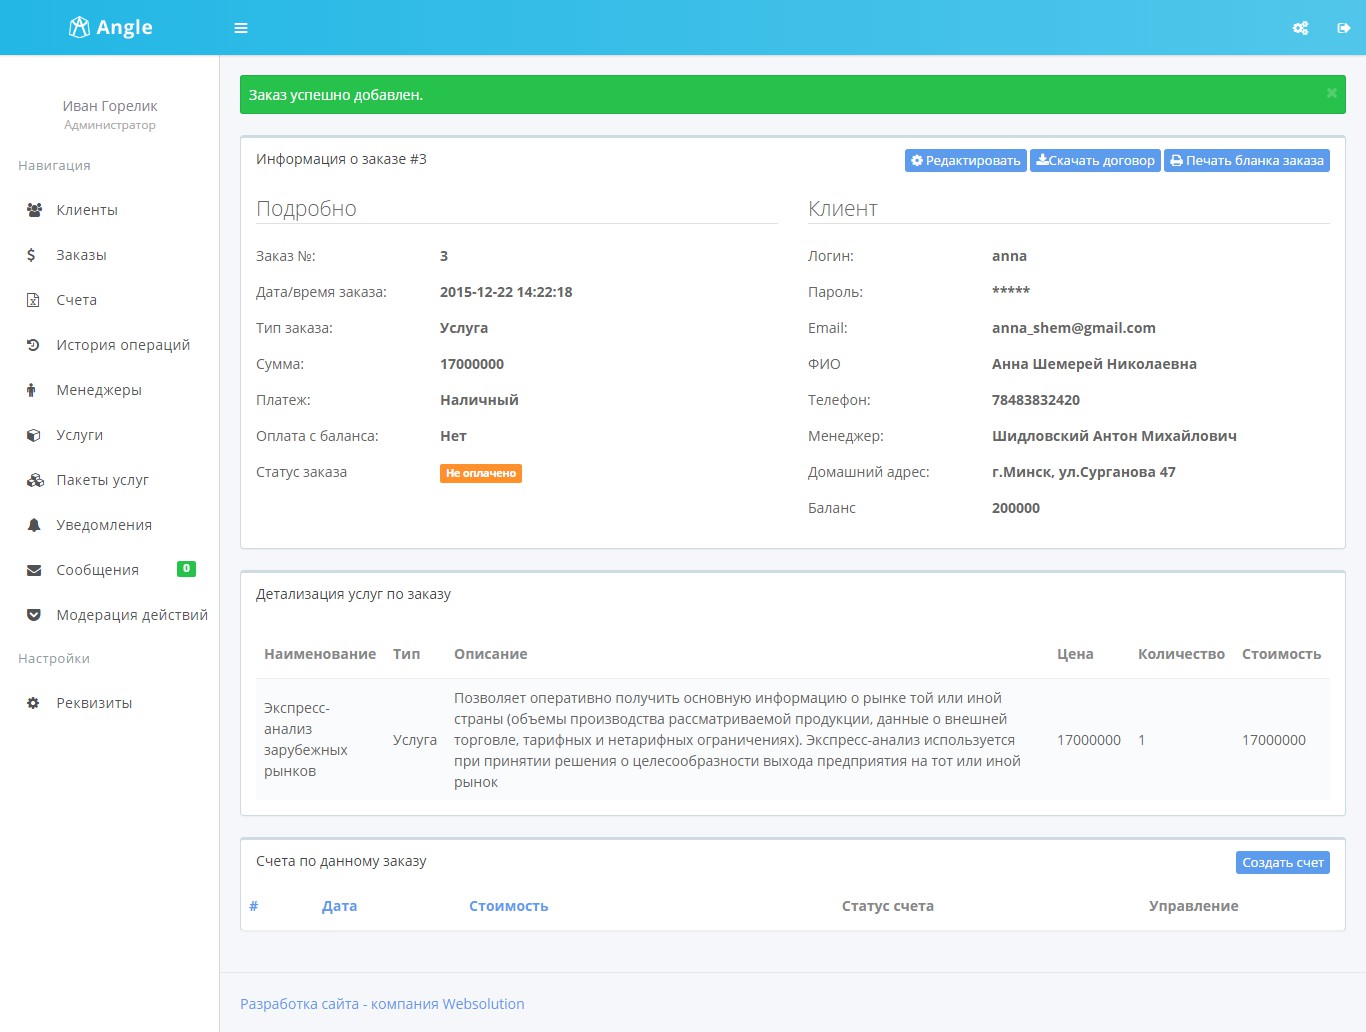
Task: Click the Пакеты услуг cubes icon
Action: tap(35, 480)
